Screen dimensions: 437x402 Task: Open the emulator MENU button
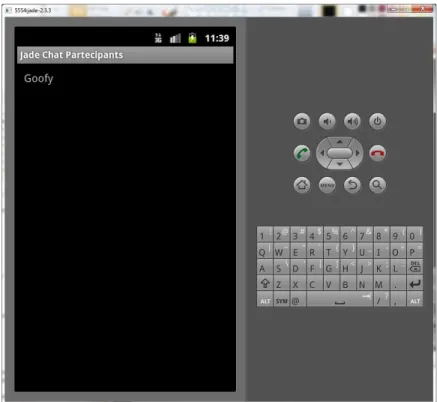pos(327,185)
